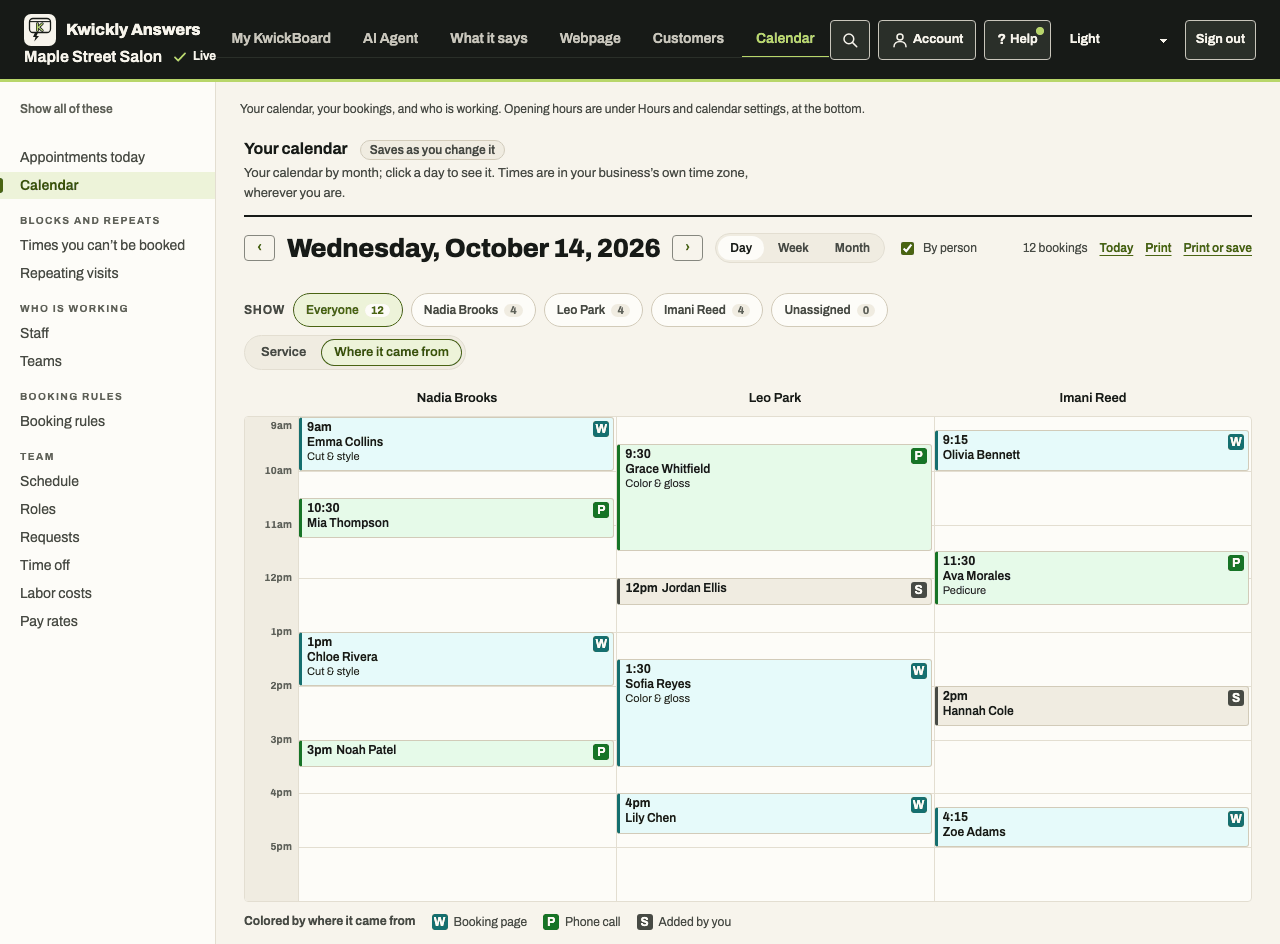Open My KwickBoard tab
Screen dimensions: 1280x944
pos(281,38)
